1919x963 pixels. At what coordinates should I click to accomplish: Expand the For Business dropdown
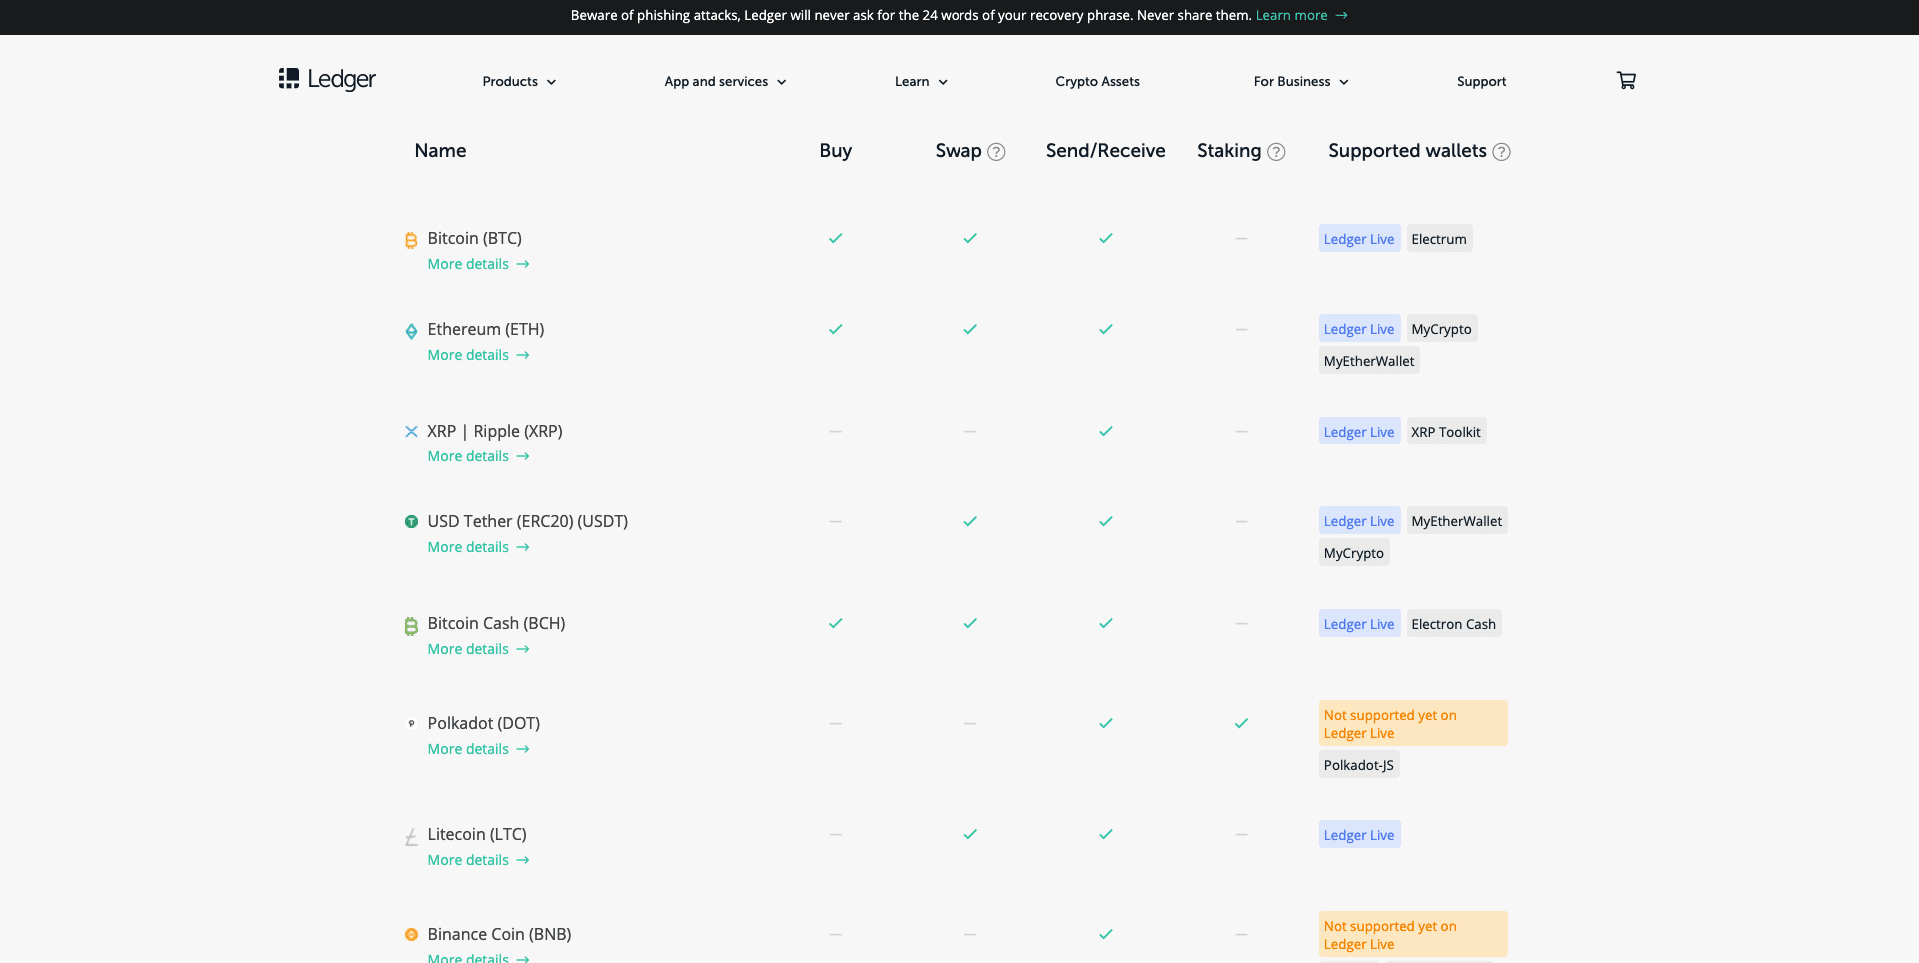point(1301,82)
